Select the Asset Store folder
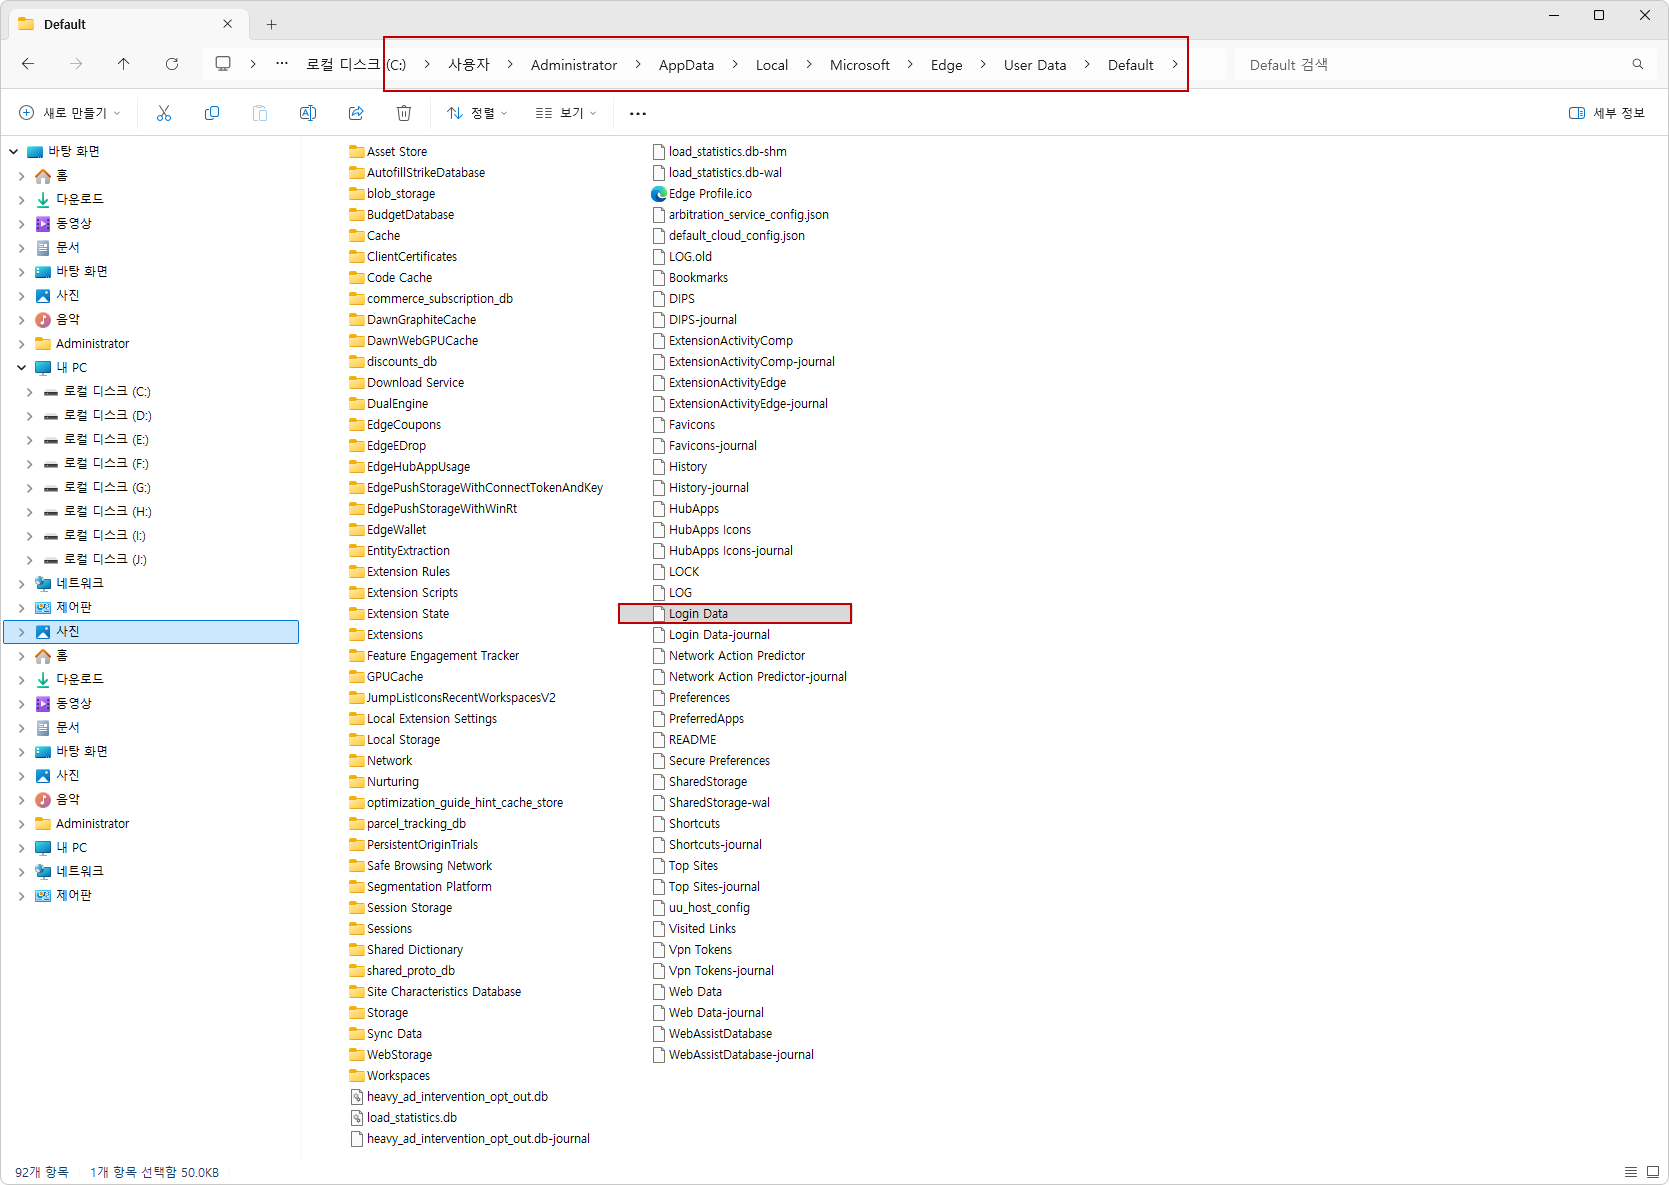Viewport: 1669px width, 1185px height. pyautogui.click(x=388, y=152)
